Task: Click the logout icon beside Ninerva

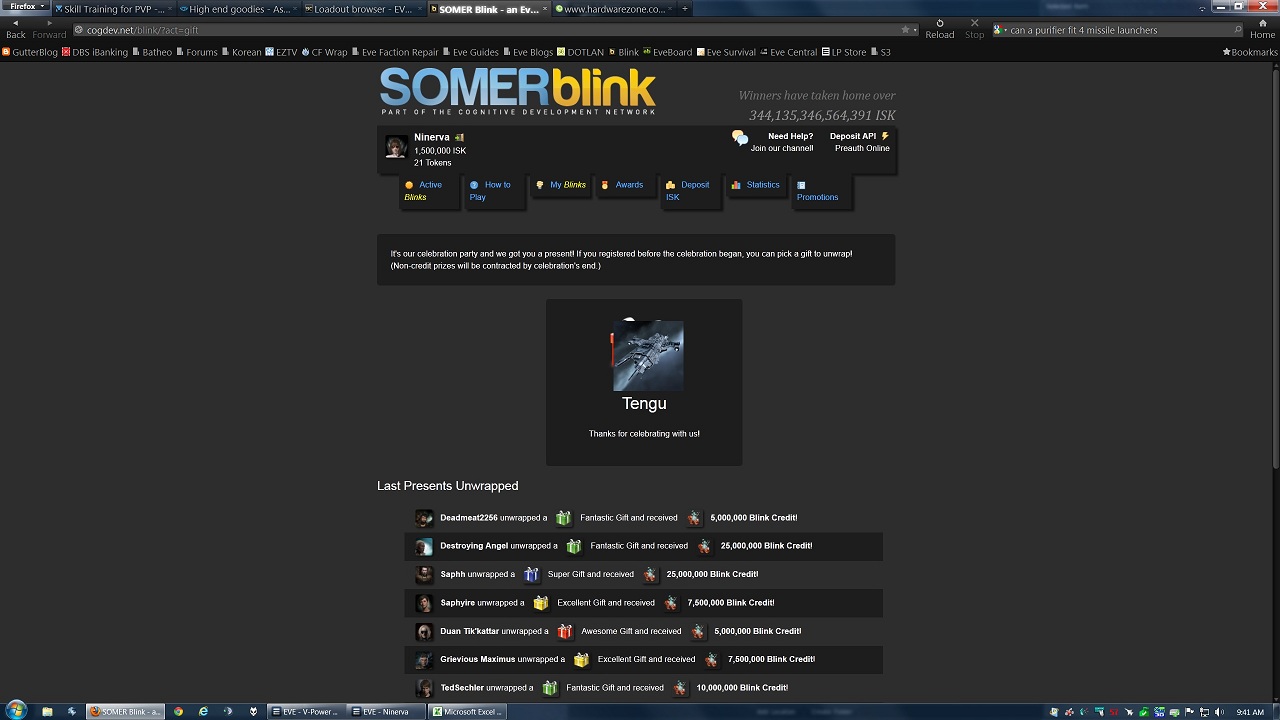Action: point(459,137)
